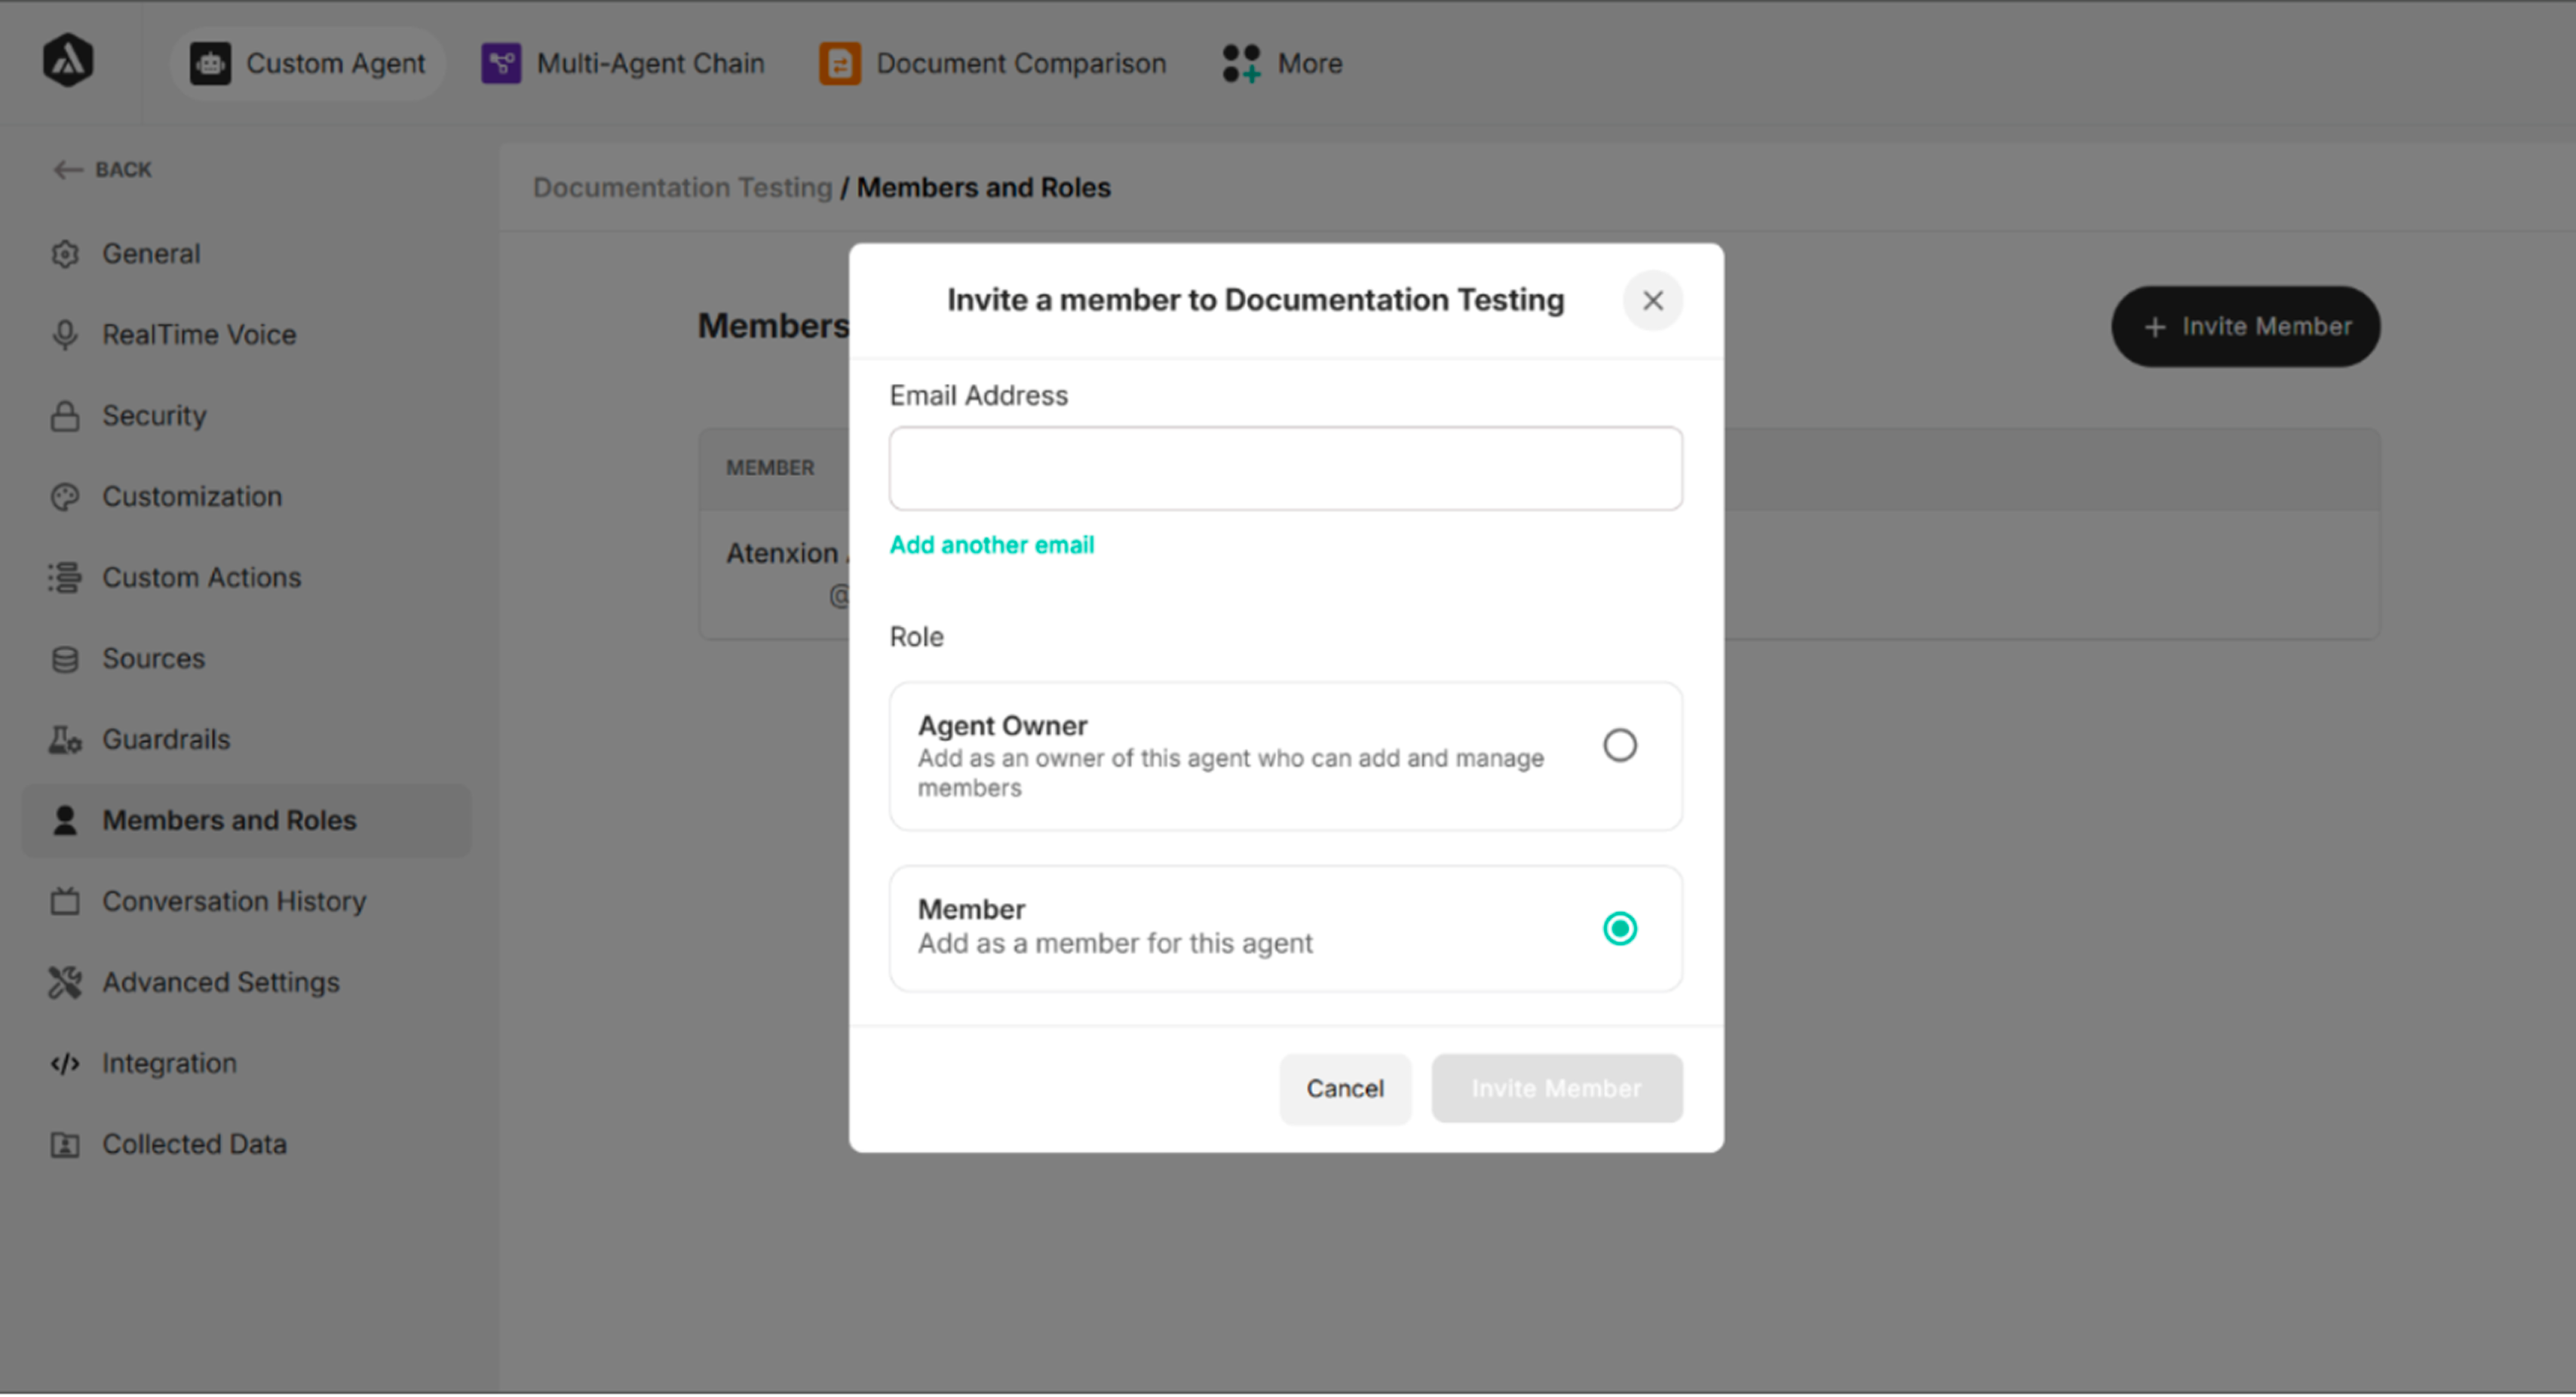Viewport: 2576px width, 1397px height.
Task: Go to Members and Roles in sidebar
Action: coord(246,821)
